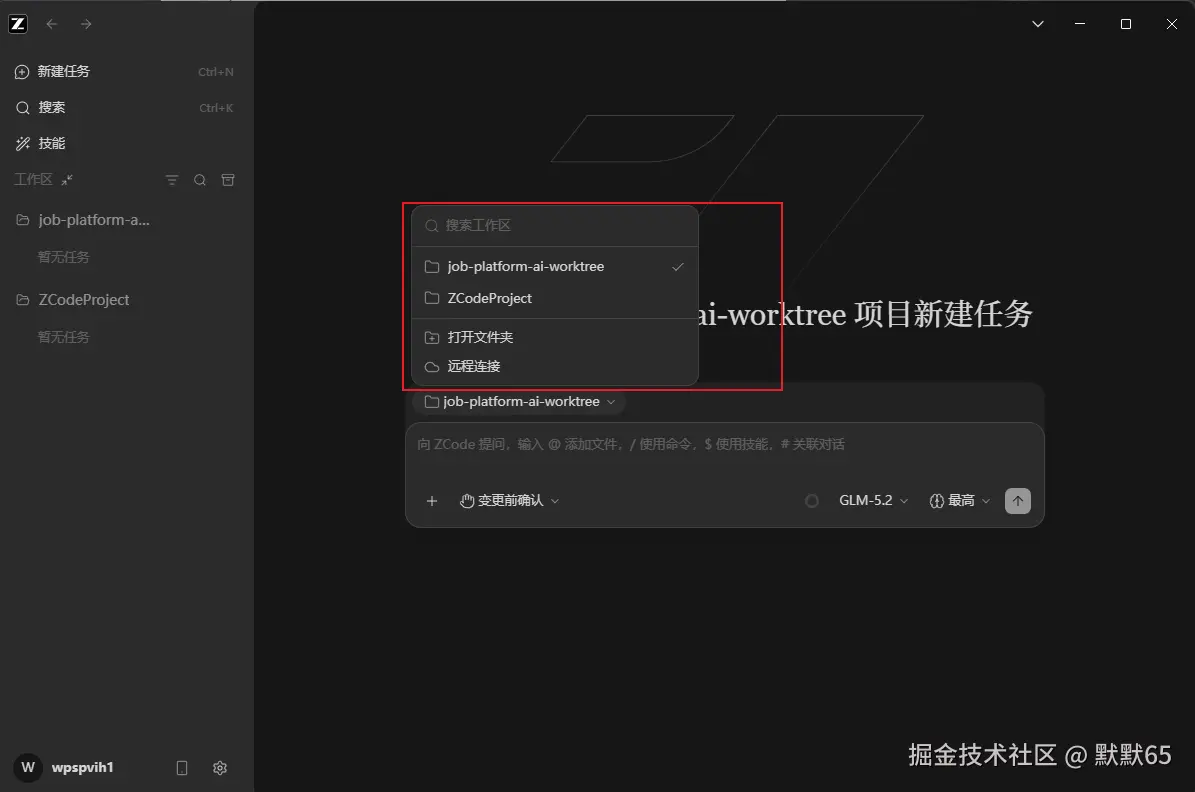Click the ZCode logo icon

click(x=18, y=24)
